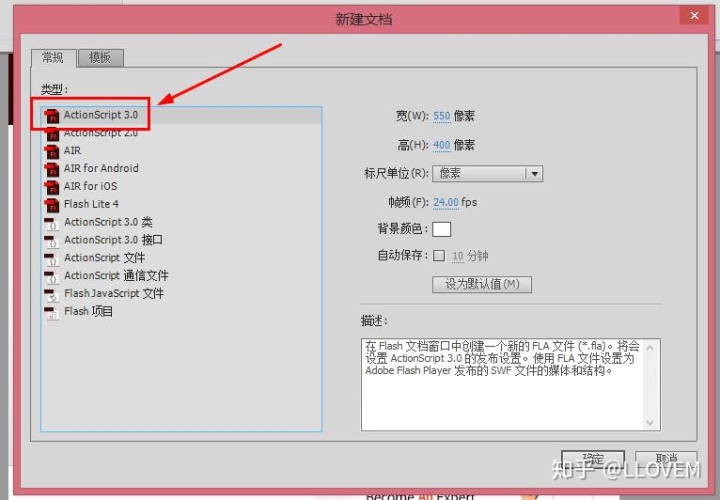Pick the Flash JavaScript 文件 icon

pyautogui.click(x=51, y=294)
